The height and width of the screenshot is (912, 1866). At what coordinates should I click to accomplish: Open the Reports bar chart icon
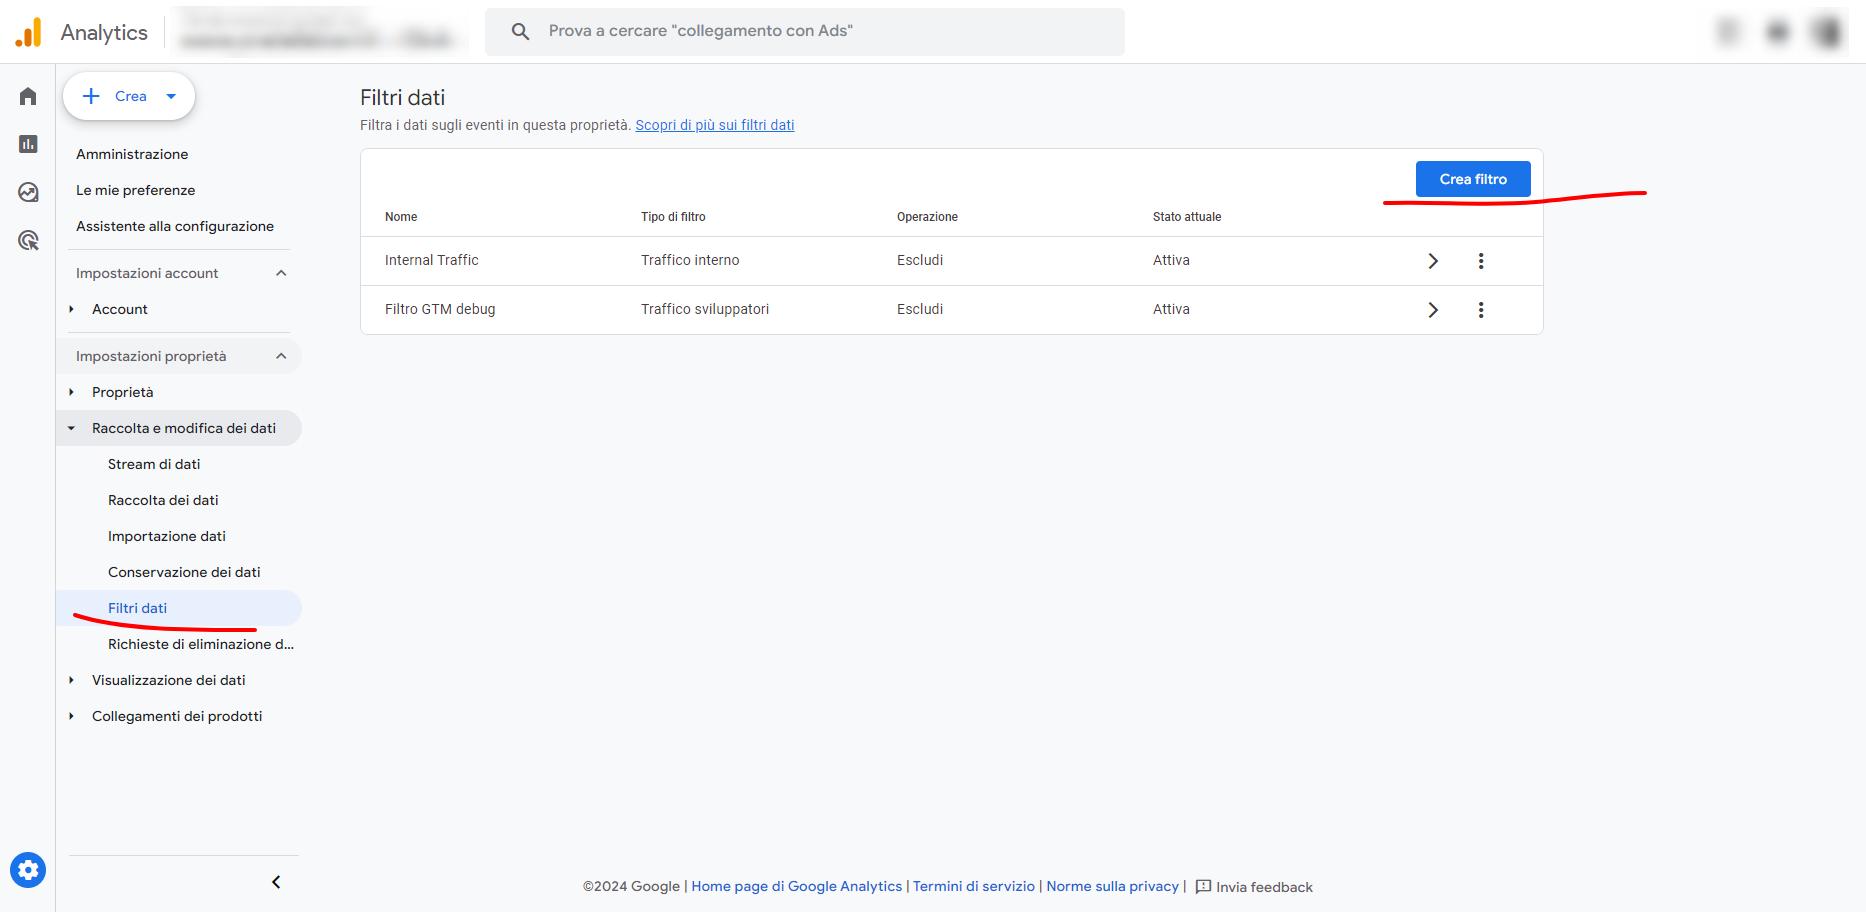[28, 144]
